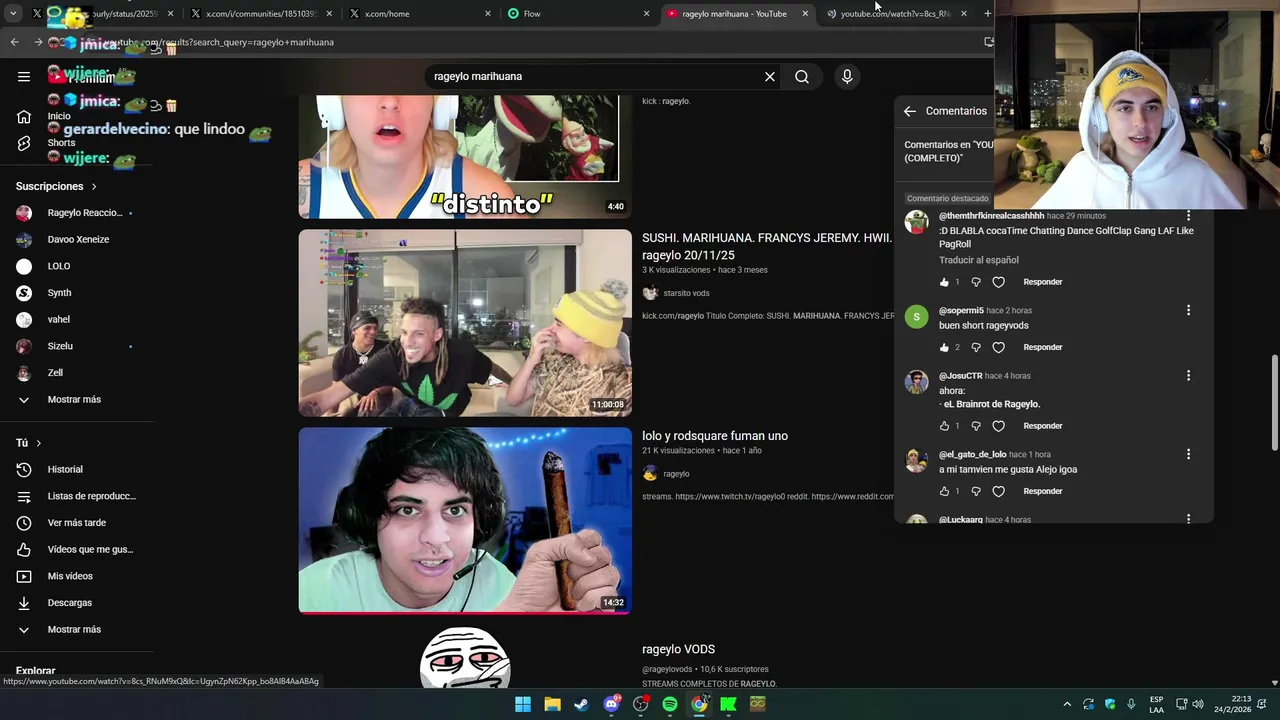Click browser back arrow
1280x720 pixels.
(14, 42)
